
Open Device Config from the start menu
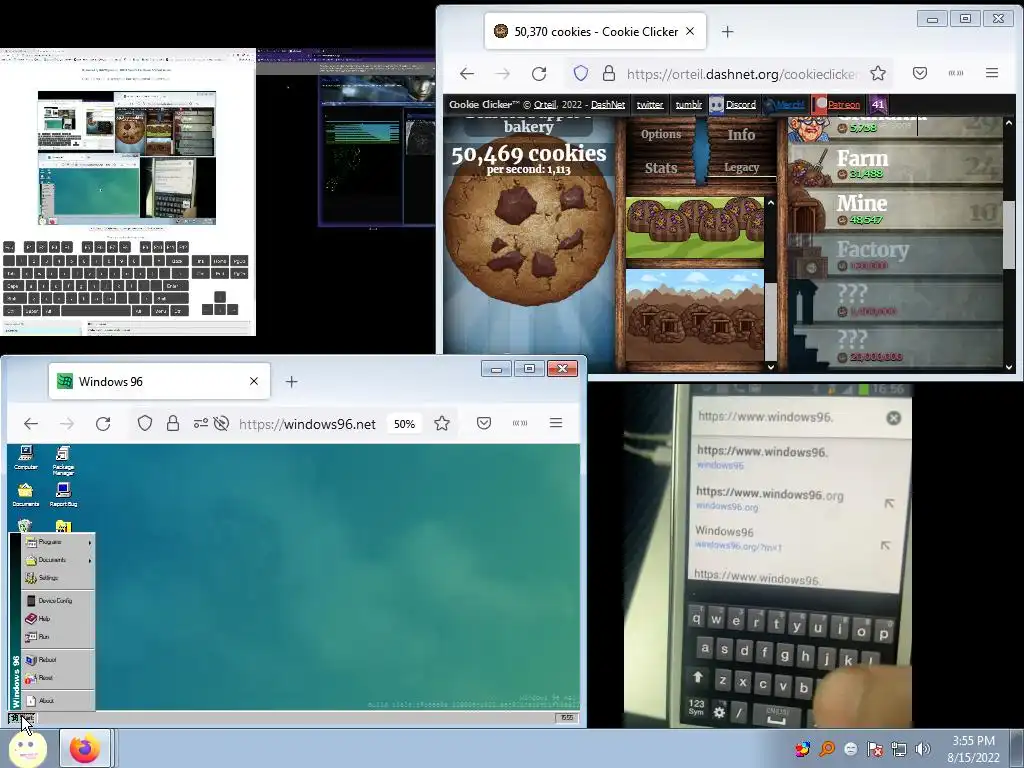click(x=58, y=601)
